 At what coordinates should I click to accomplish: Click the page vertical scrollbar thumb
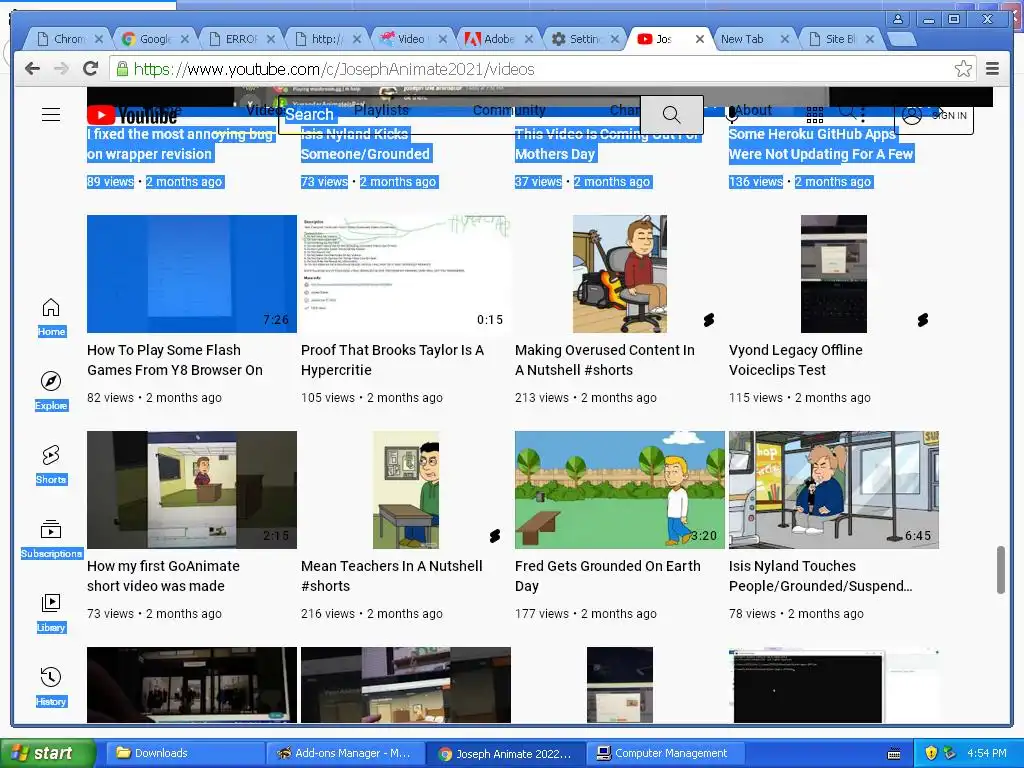1000,569
